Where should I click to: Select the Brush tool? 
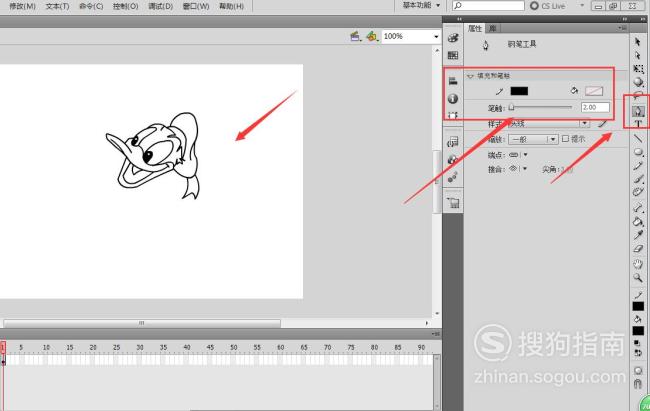638,179
